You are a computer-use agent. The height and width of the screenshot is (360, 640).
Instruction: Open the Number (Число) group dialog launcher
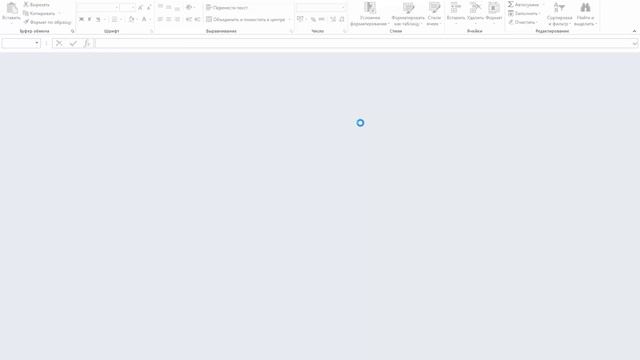tap(344, 31)
